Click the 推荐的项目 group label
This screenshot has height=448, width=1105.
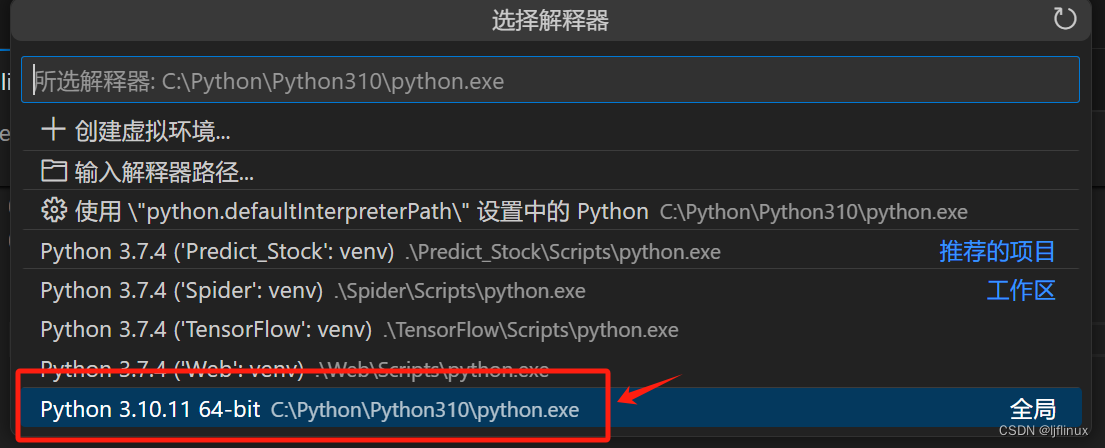pyautogui.click(x=997, y=250)
